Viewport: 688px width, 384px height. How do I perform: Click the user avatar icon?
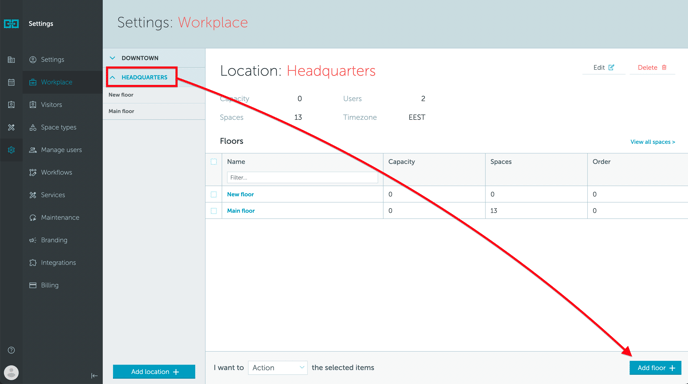click(x=11, y=373)
